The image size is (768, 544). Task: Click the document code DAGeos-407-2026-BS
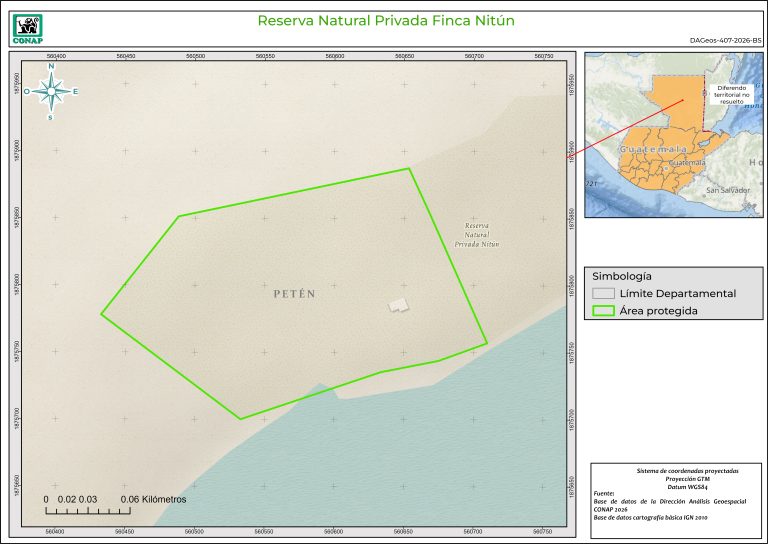(725, 41)
